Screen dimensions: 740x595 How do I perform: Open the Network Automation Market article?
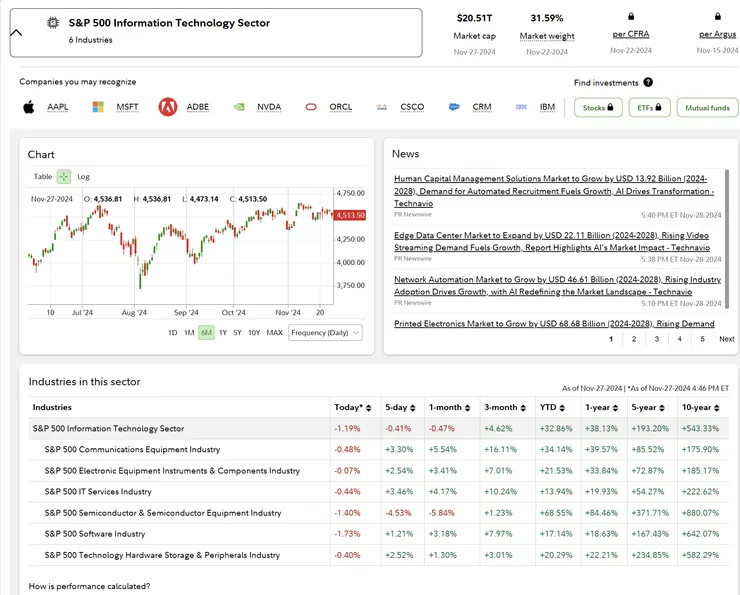557,285
